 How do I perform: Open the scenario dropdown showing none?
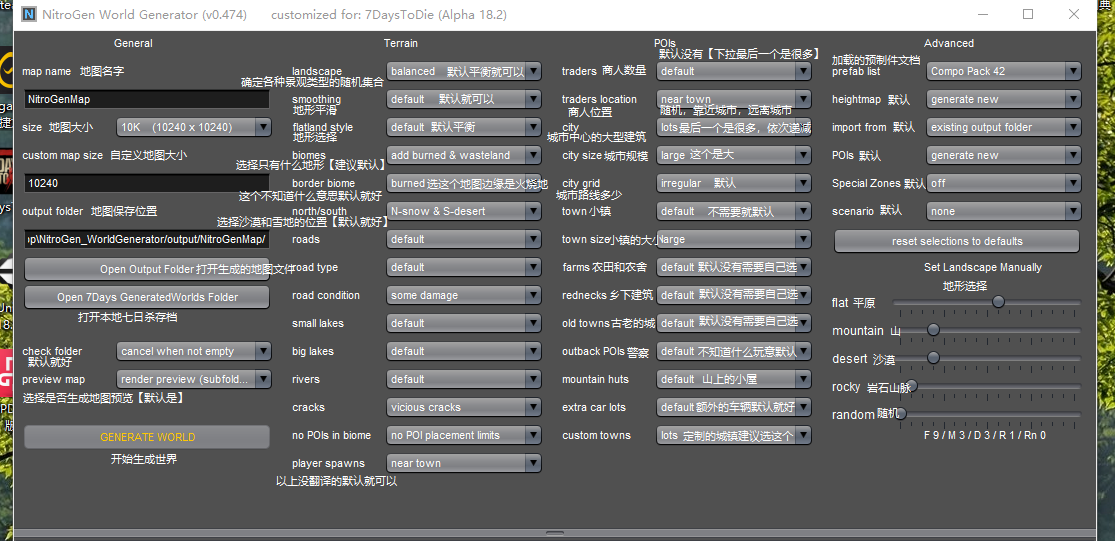point(1004,211)
